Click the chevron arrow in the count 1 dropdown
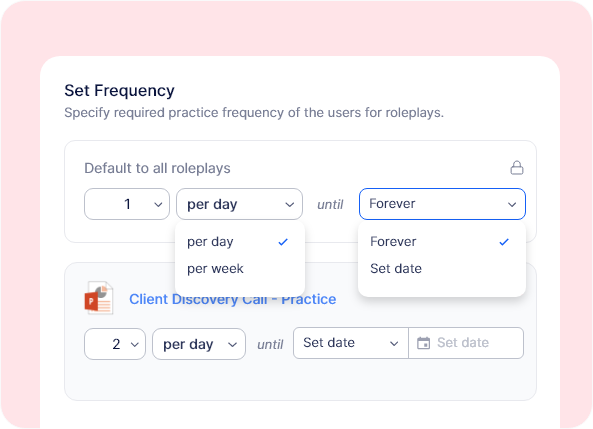The height and width of the screenshot is (429, 593). [158, 205]
